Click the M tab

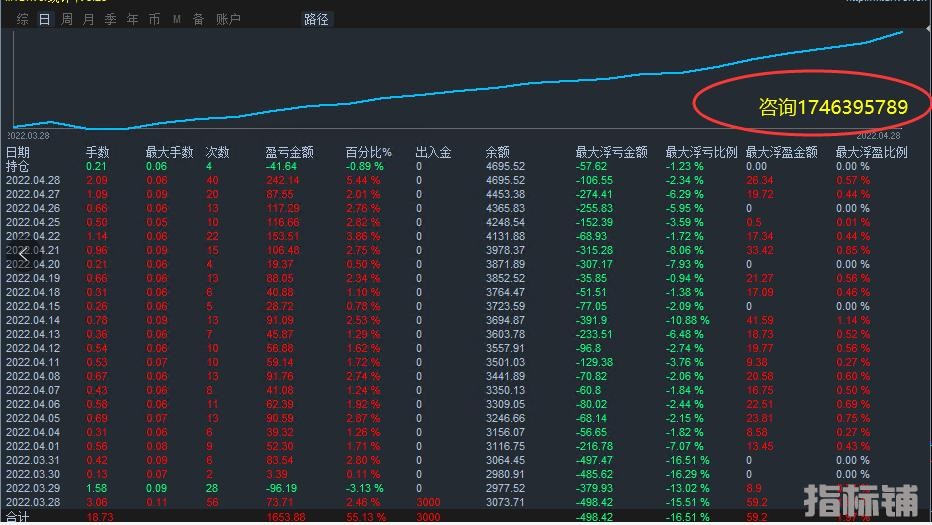177,19
